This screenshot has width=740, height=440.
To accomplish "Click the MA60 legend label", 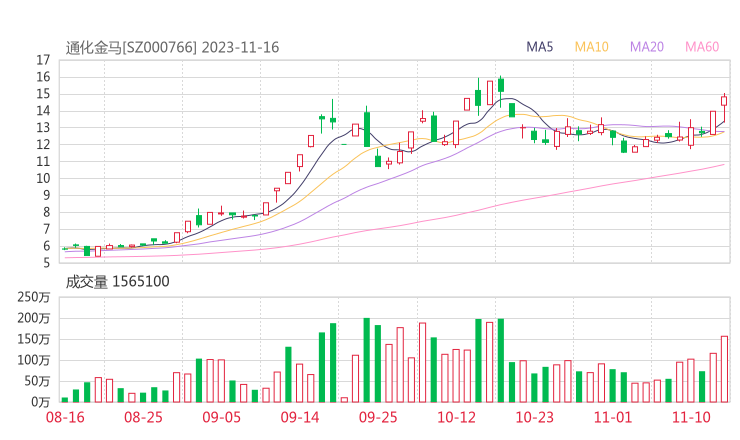I will click(702, 47).
